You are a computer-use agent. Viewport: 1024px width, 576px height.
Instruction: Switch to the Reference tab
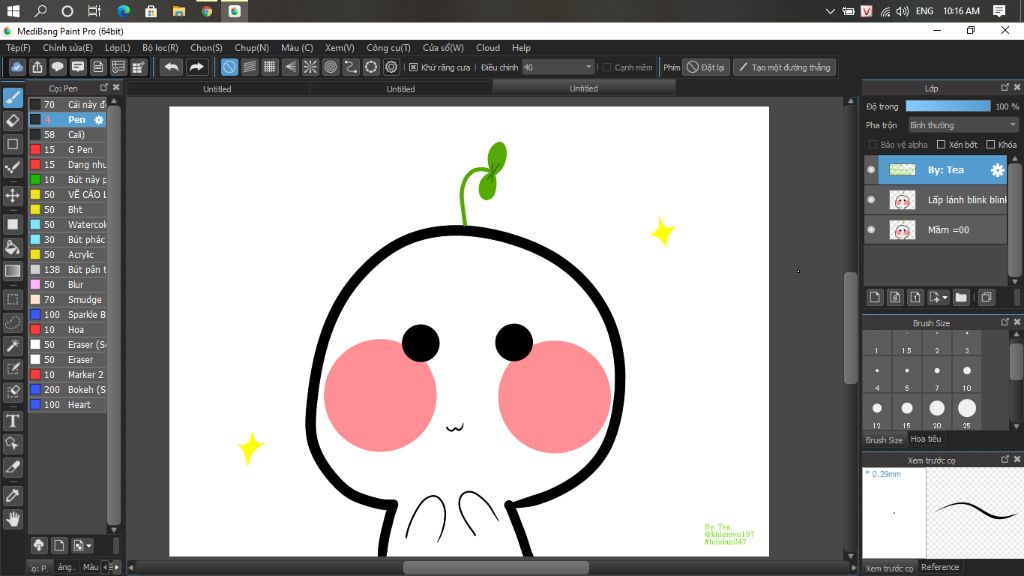point(940,567)
